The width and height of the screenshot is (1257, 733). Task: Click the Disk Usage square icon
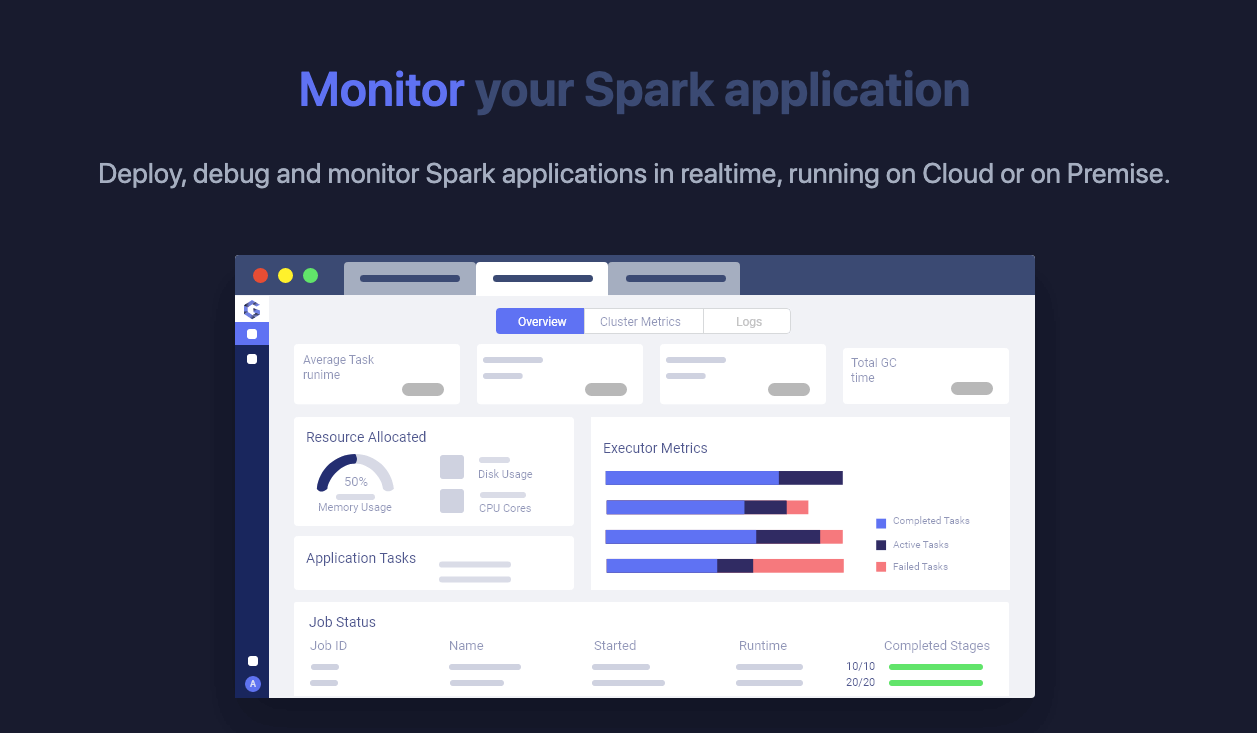point(452,467)
